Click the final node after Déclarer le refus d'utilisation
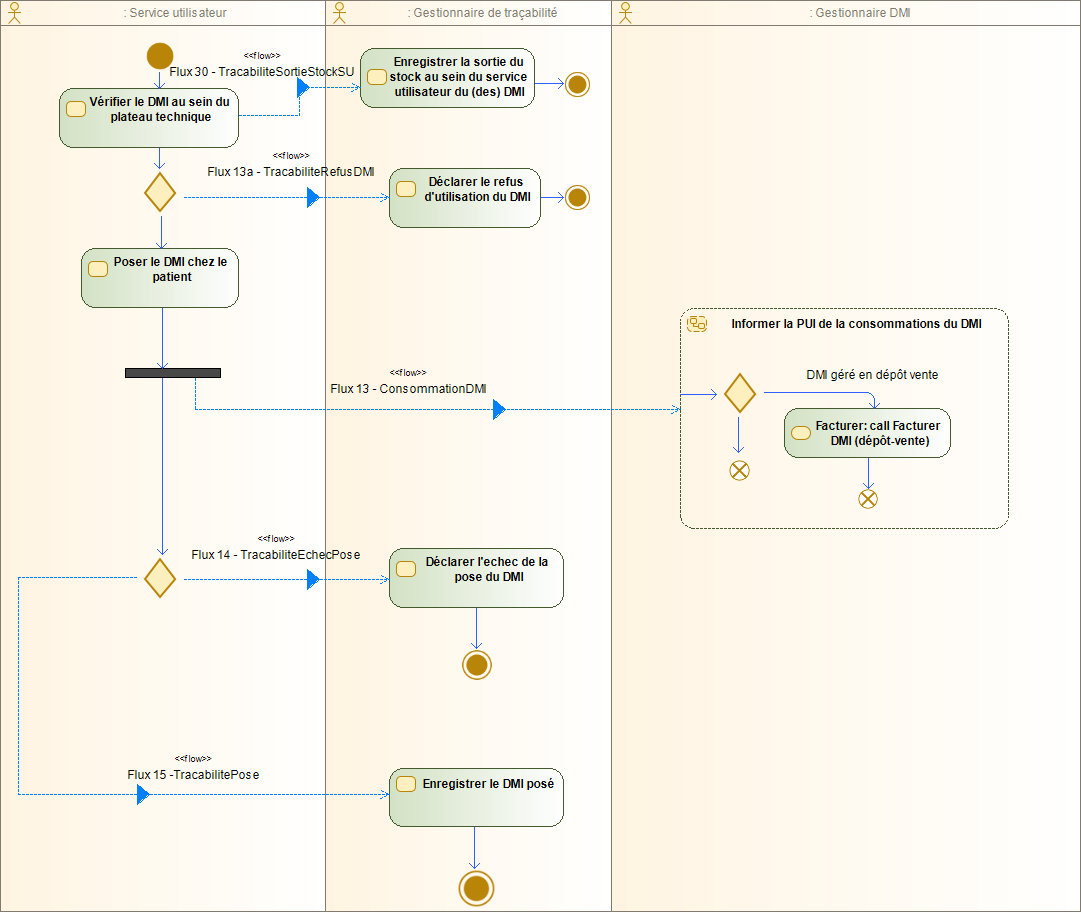 (x=577, y=197)
